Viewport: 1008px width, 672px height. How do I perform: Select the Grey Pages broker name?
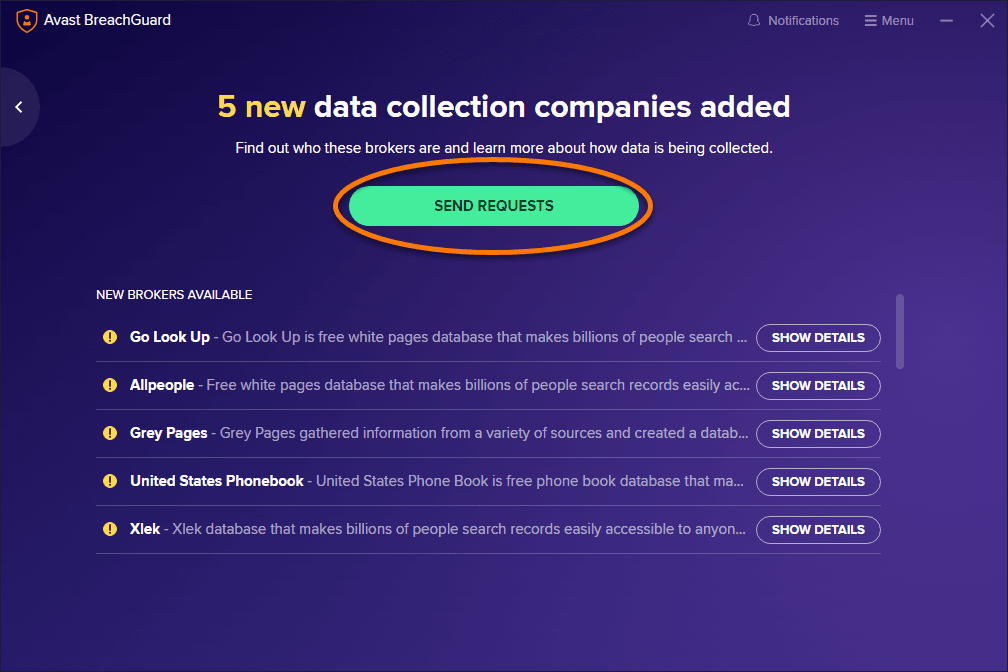168,433
